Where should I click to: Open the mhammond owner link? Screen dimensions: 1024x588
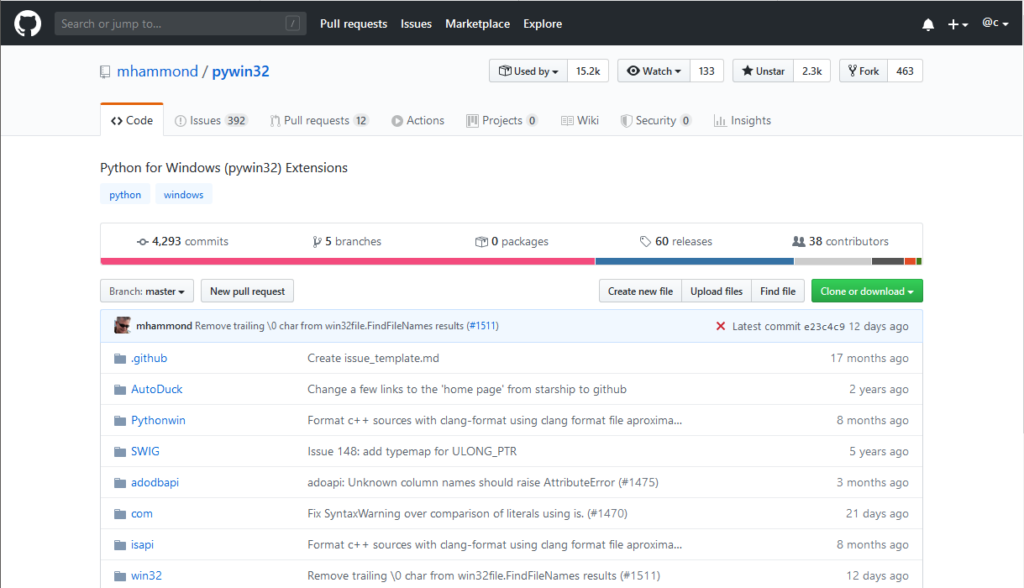[x=157, y=71]
